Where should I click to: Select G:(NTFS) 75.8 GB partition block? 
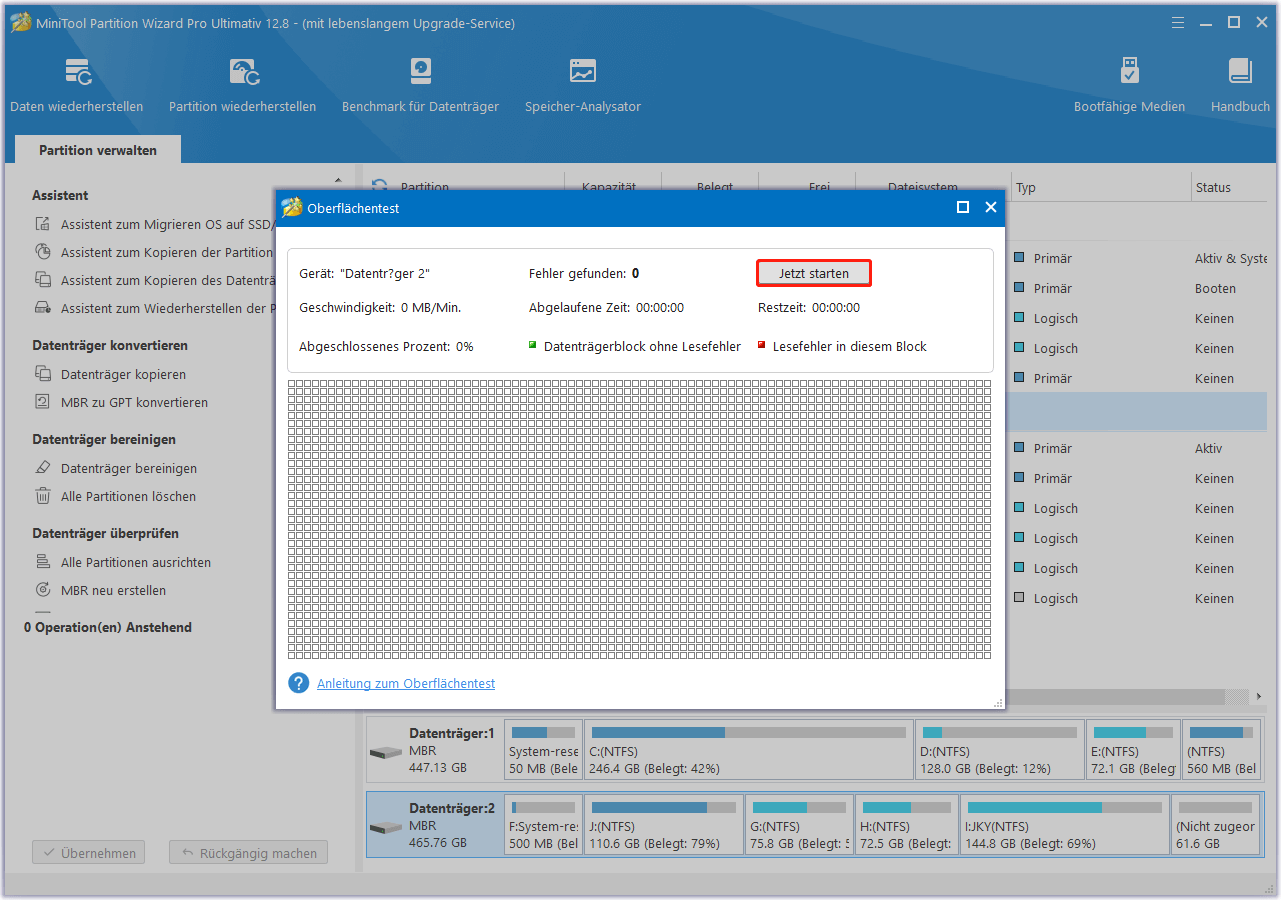(800, 825)
